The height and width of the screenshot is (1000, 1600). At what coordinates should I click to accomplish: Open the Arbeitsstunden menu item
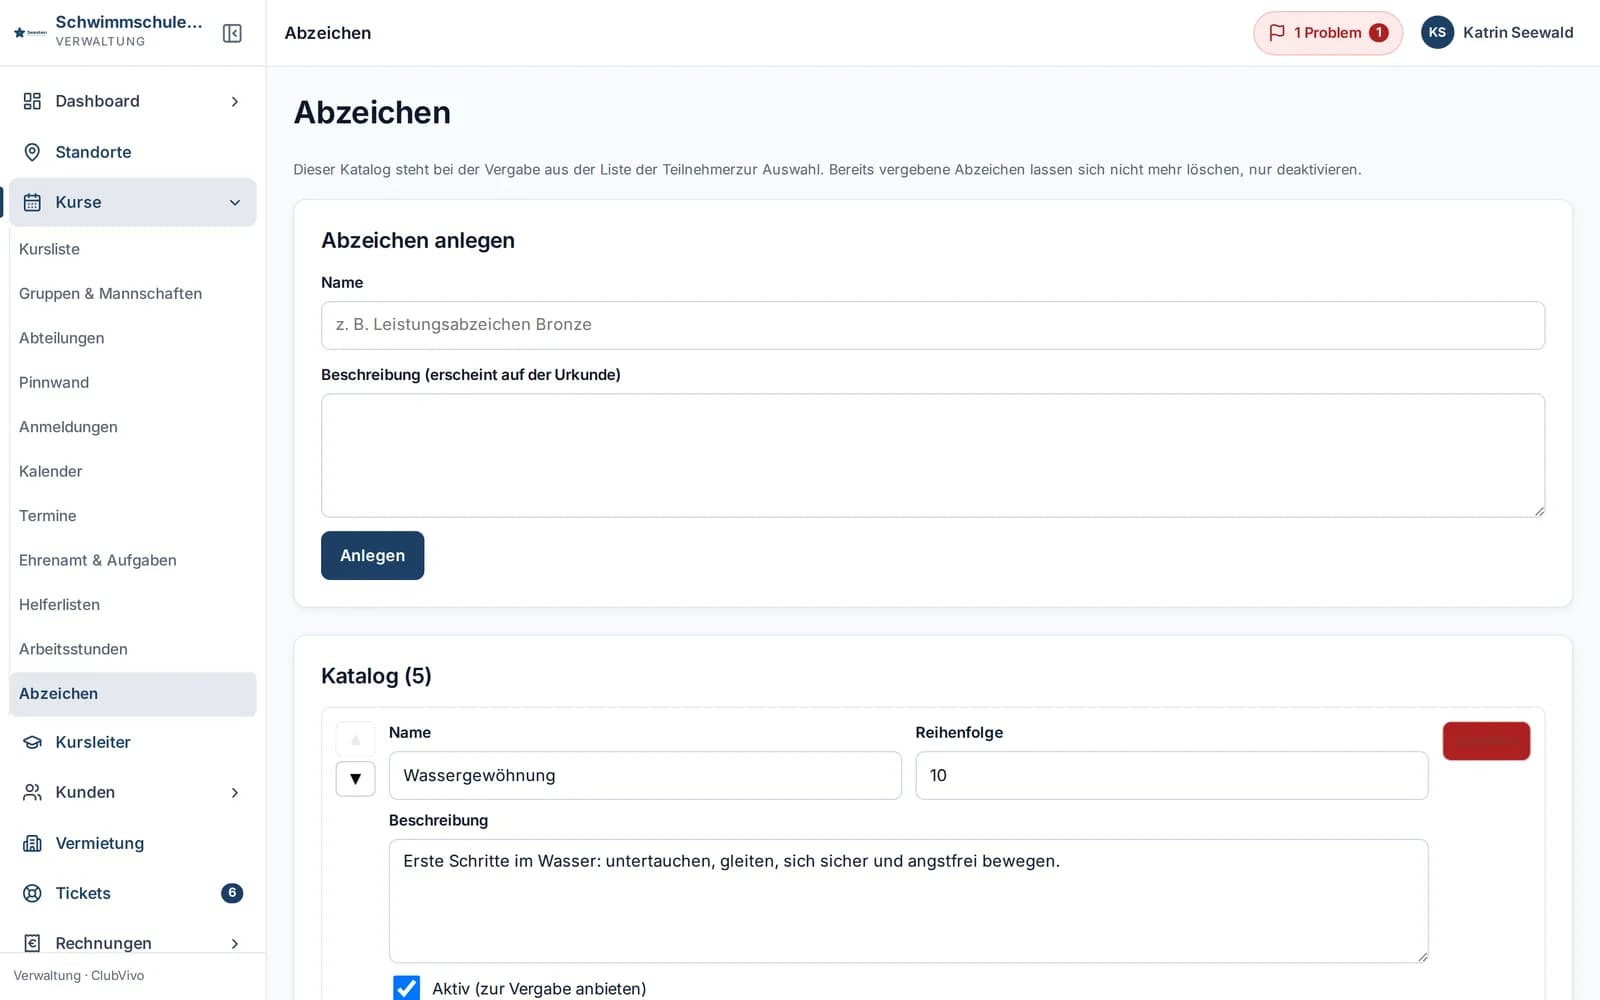[132, 649]
